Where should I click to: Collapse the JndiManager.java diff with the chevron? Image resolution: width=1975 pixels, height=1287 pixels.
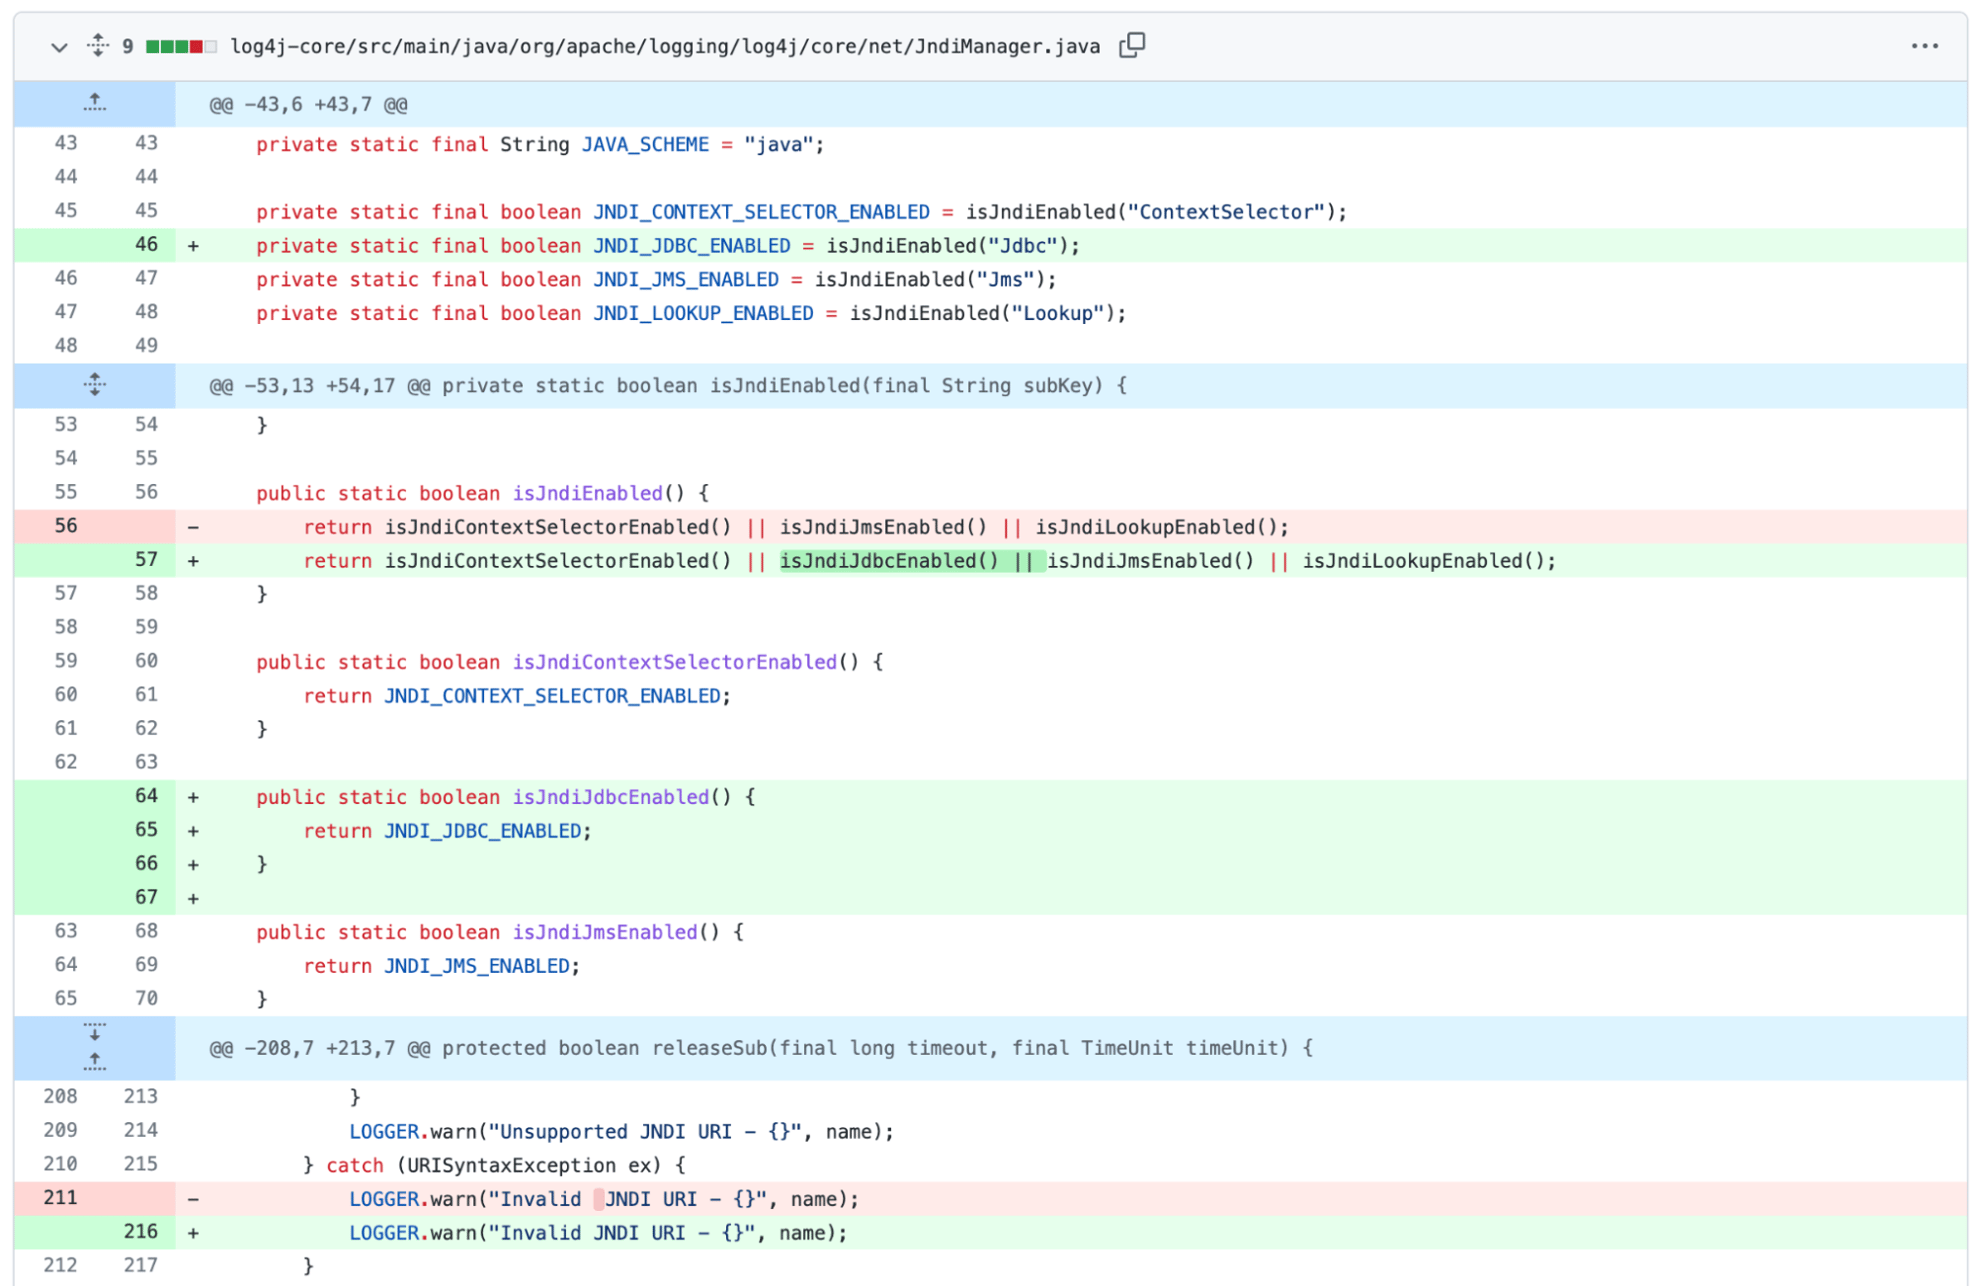coord(58,46)
